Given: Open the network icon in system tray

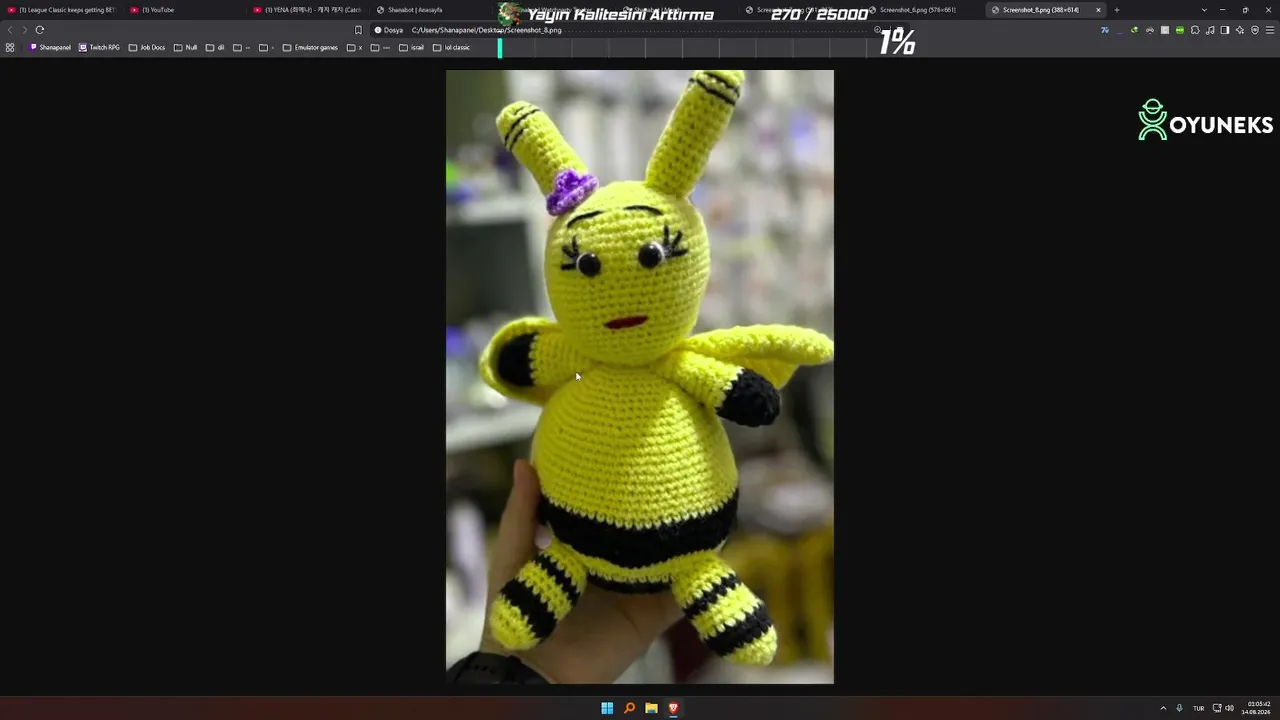Looking at the screenshot, I should [1216, 708].
